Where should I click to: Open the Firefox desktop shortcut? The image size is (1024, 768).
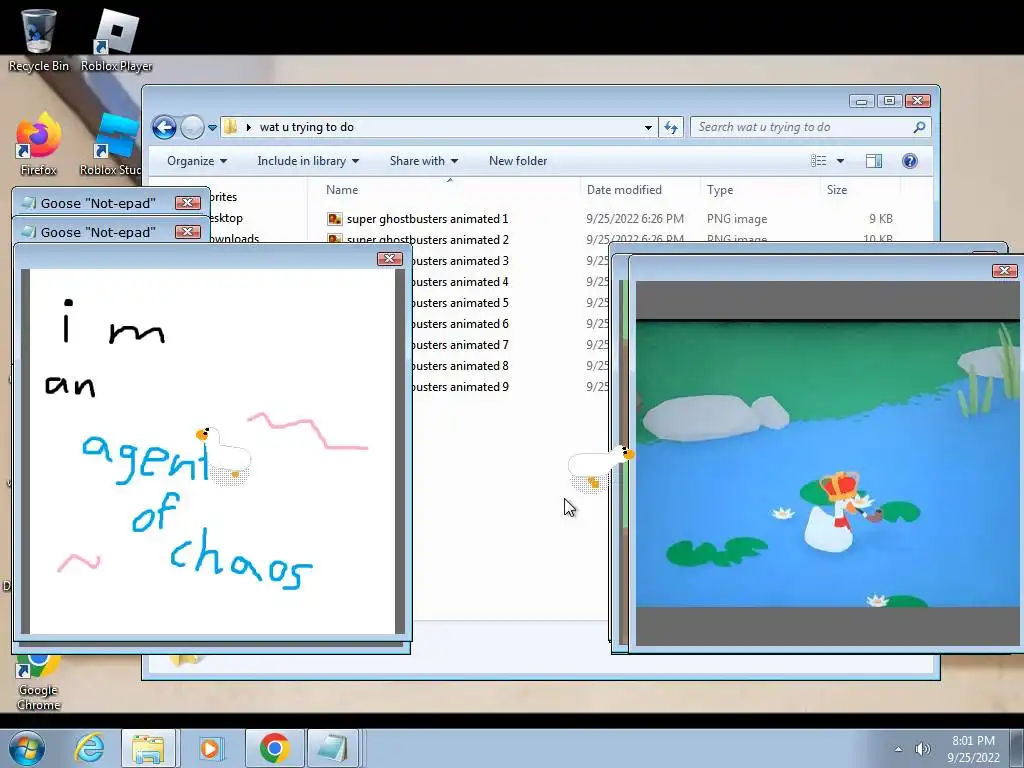click(38, 145)
